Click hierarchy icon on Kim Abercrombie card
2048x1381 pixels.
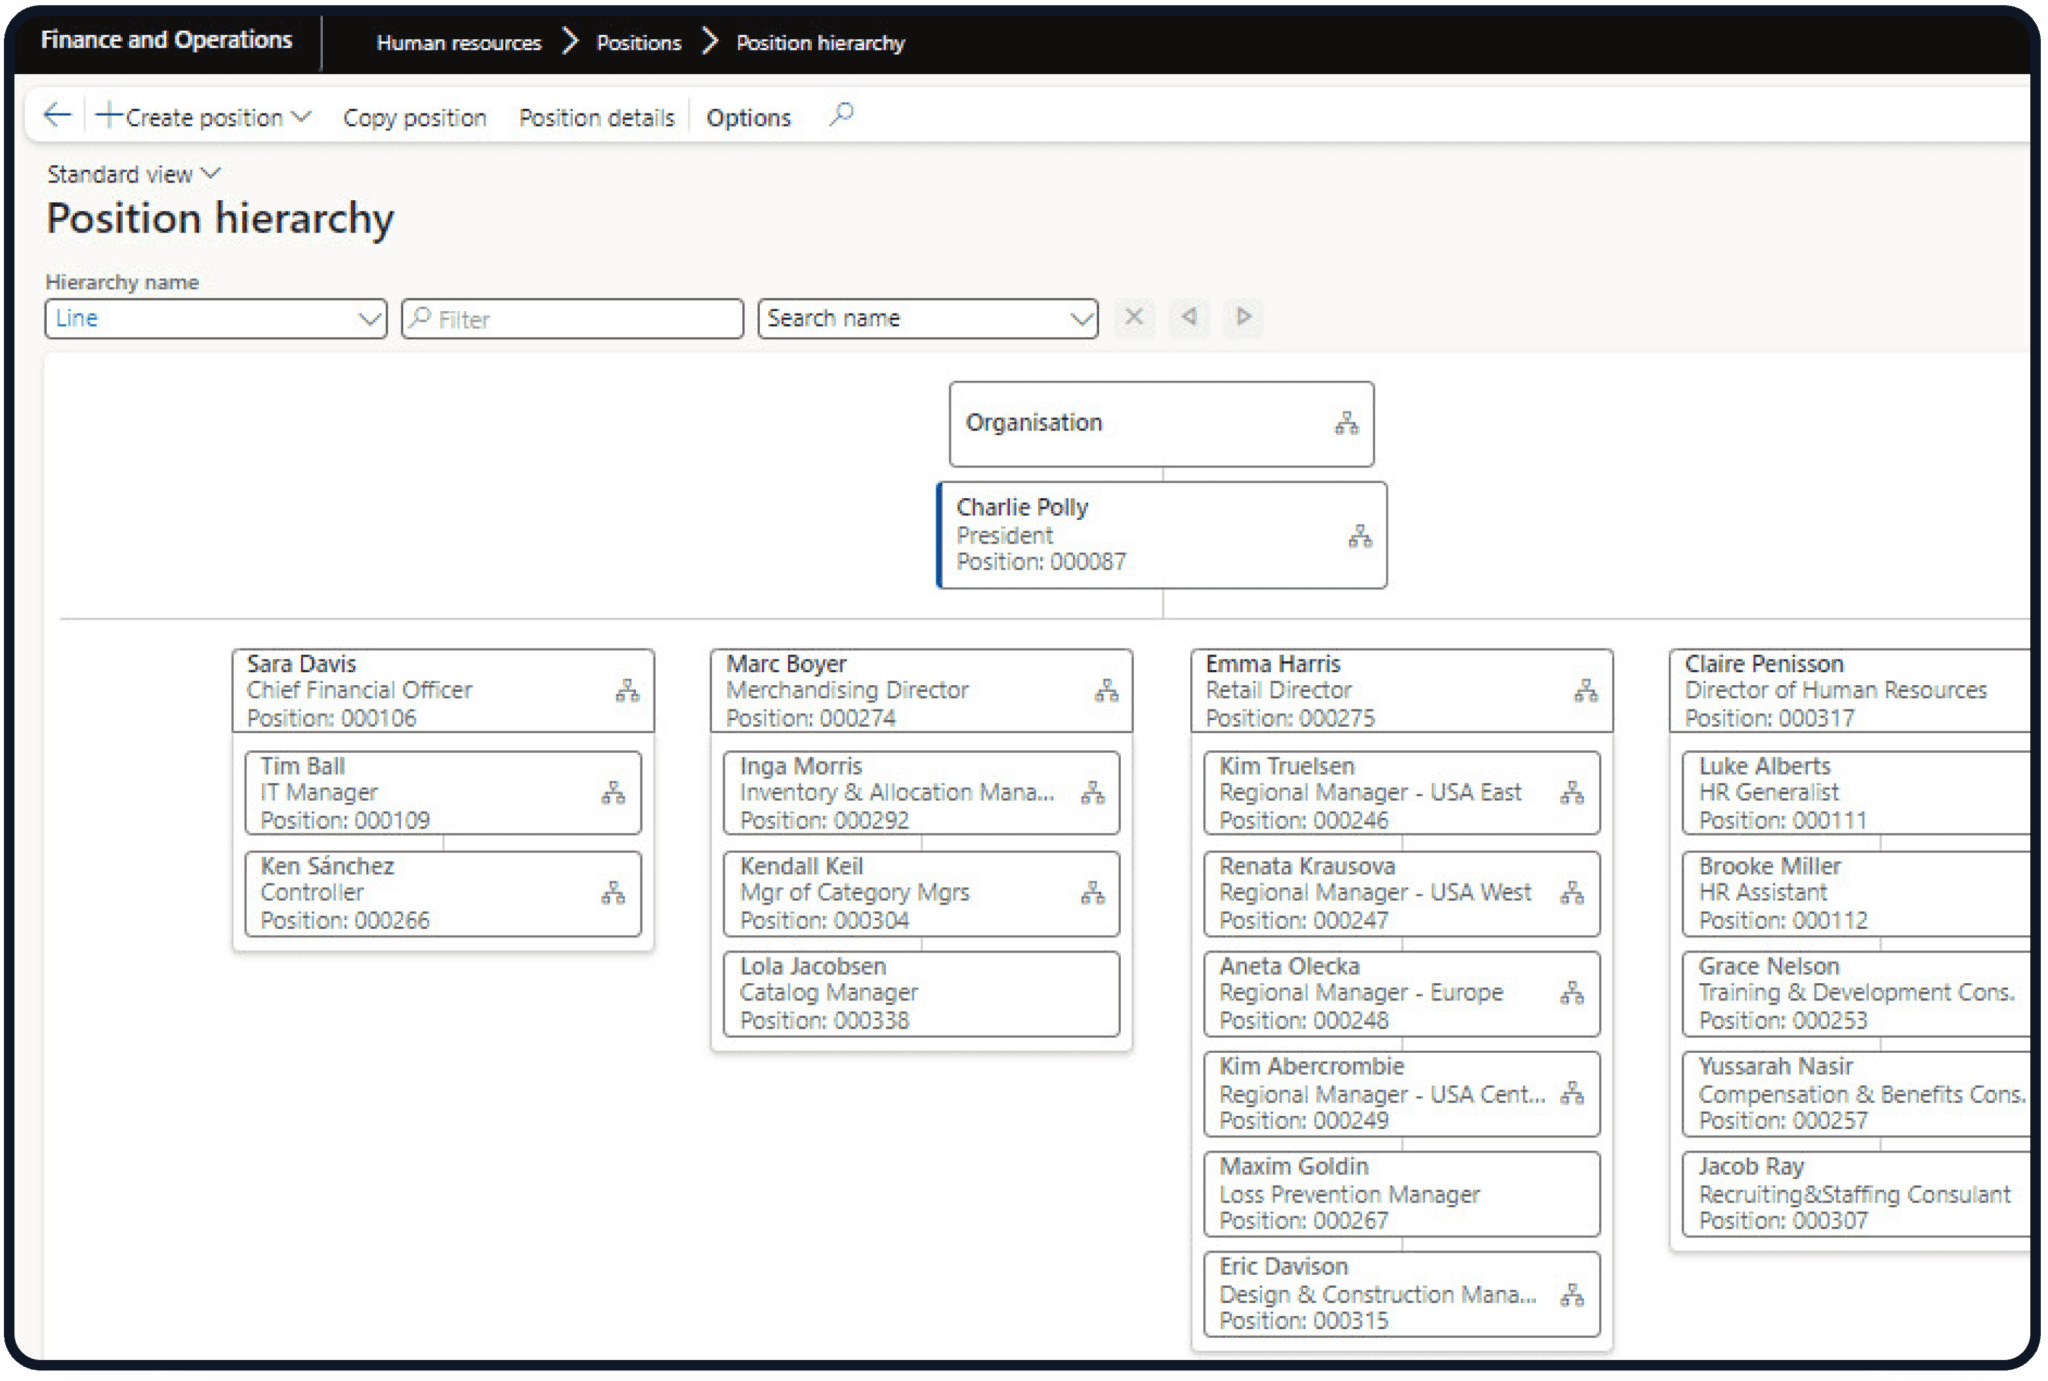(1572, 1093)
